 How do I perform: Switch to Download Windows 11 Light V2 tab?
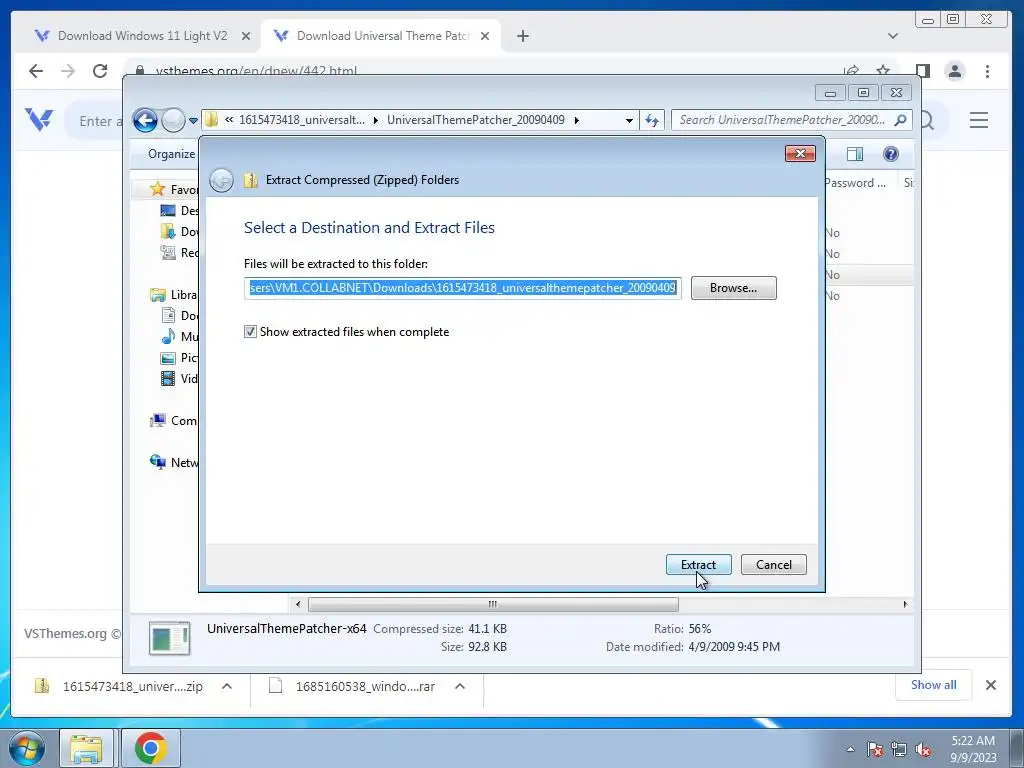pos(142,36)
